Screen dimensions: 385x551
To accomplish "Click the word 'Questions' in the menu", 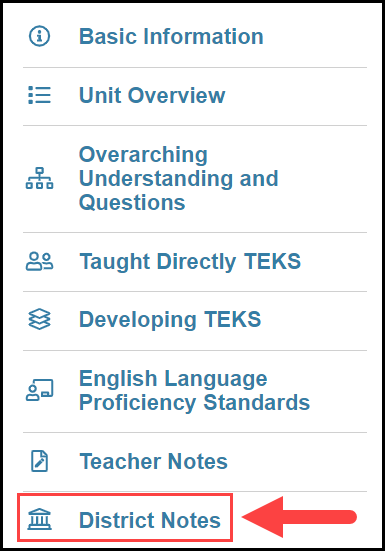I will [132, 203].
